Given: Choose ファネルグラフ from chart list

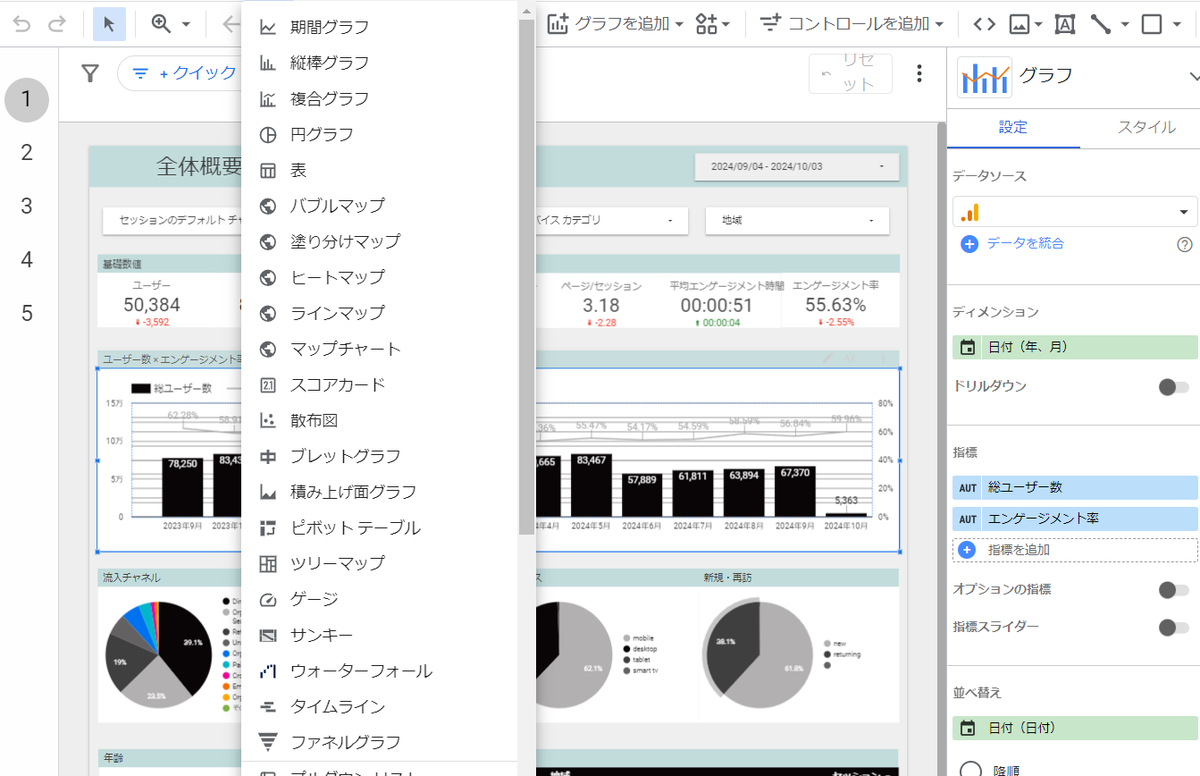Looking at the screenshot, I should (x=379, y=742).
